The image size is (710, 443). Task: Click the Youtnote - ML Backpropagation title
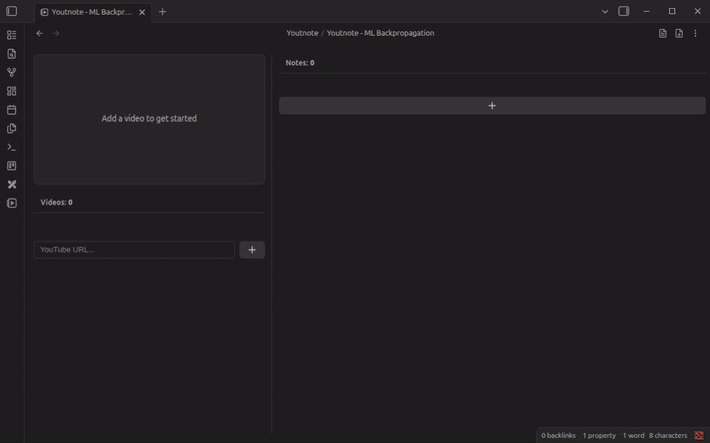(380, 33)
